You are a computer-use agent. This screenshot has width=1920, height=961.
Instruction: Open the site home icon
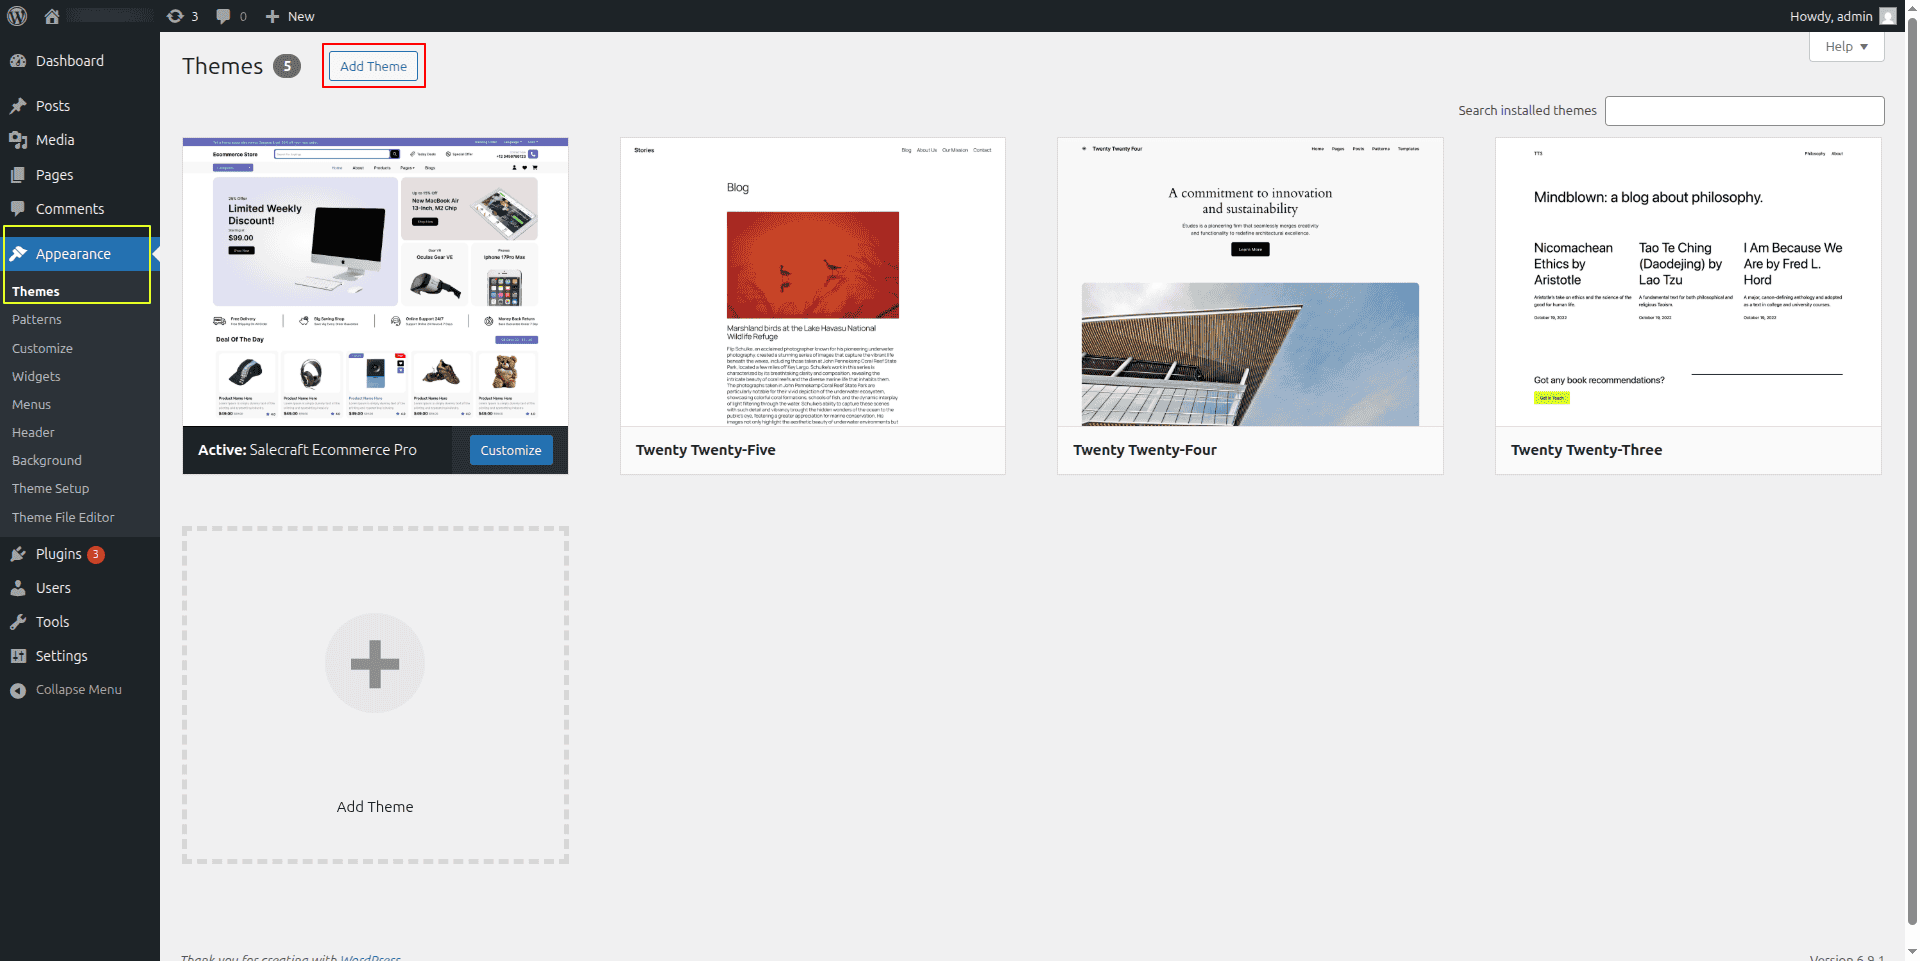click(x=52, y=16)
